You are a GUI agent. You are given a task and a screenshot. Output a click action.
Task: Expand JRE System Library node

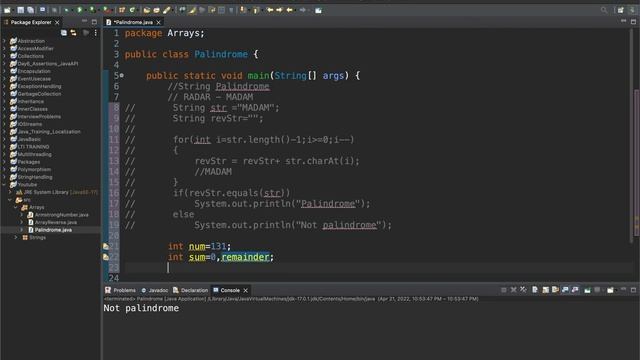(x=10, y=192)
